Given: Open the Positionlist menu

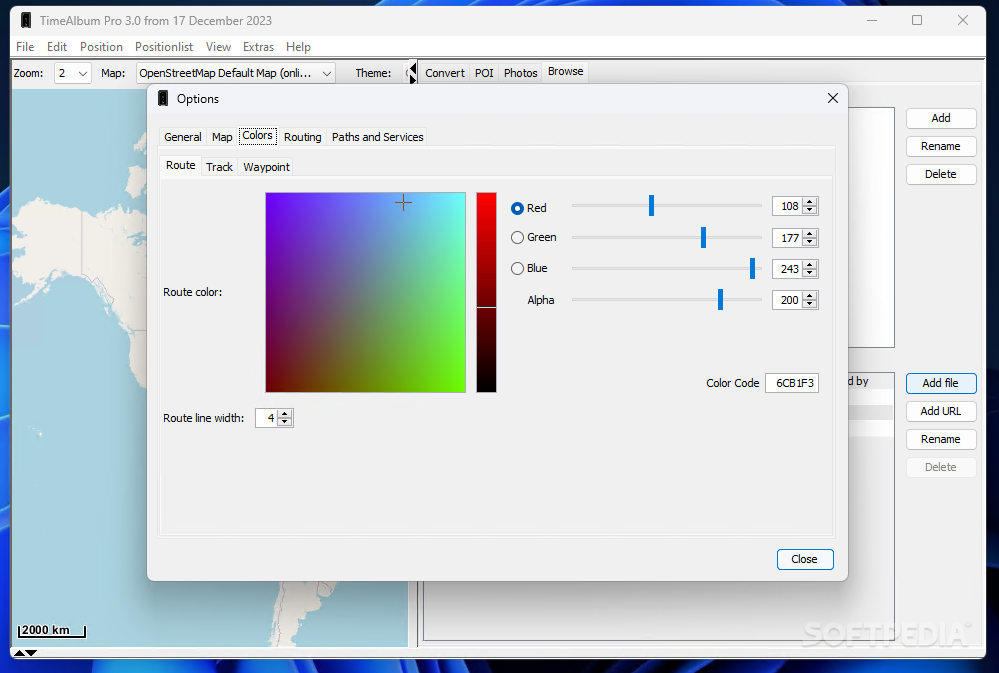Looking at the screenshot, I should coord(164,47).
